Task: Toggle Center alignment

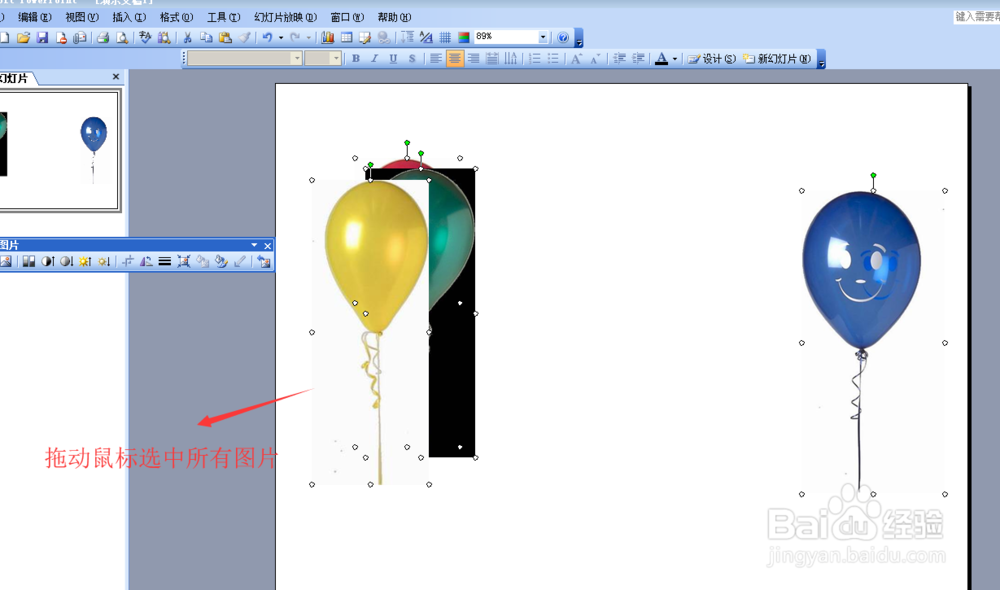Action: pos(455,59)
